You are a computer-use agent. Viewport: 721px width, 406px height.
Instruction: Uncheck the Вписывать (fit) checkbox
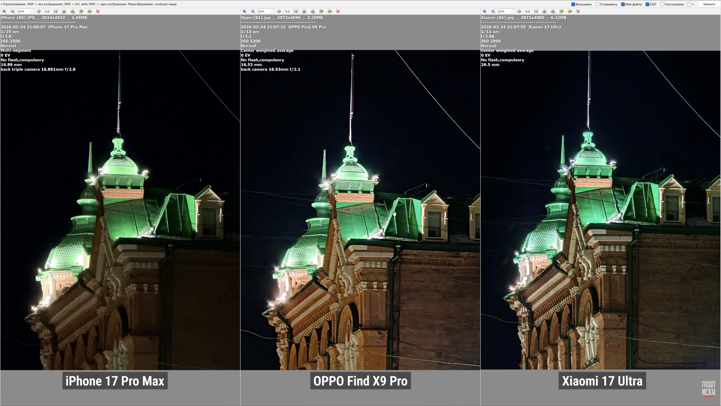(573, 4)
